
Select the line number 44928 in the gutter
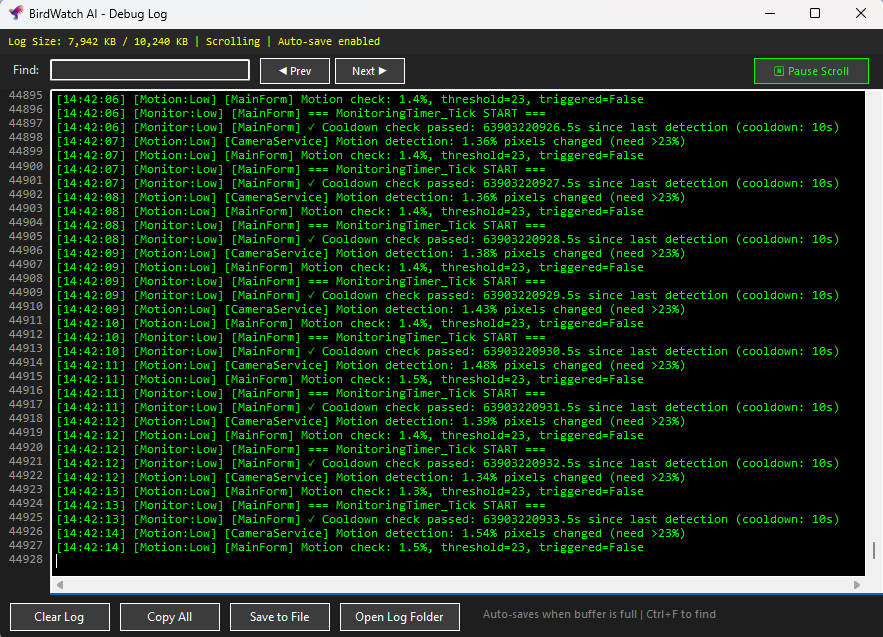coord(28,559)
